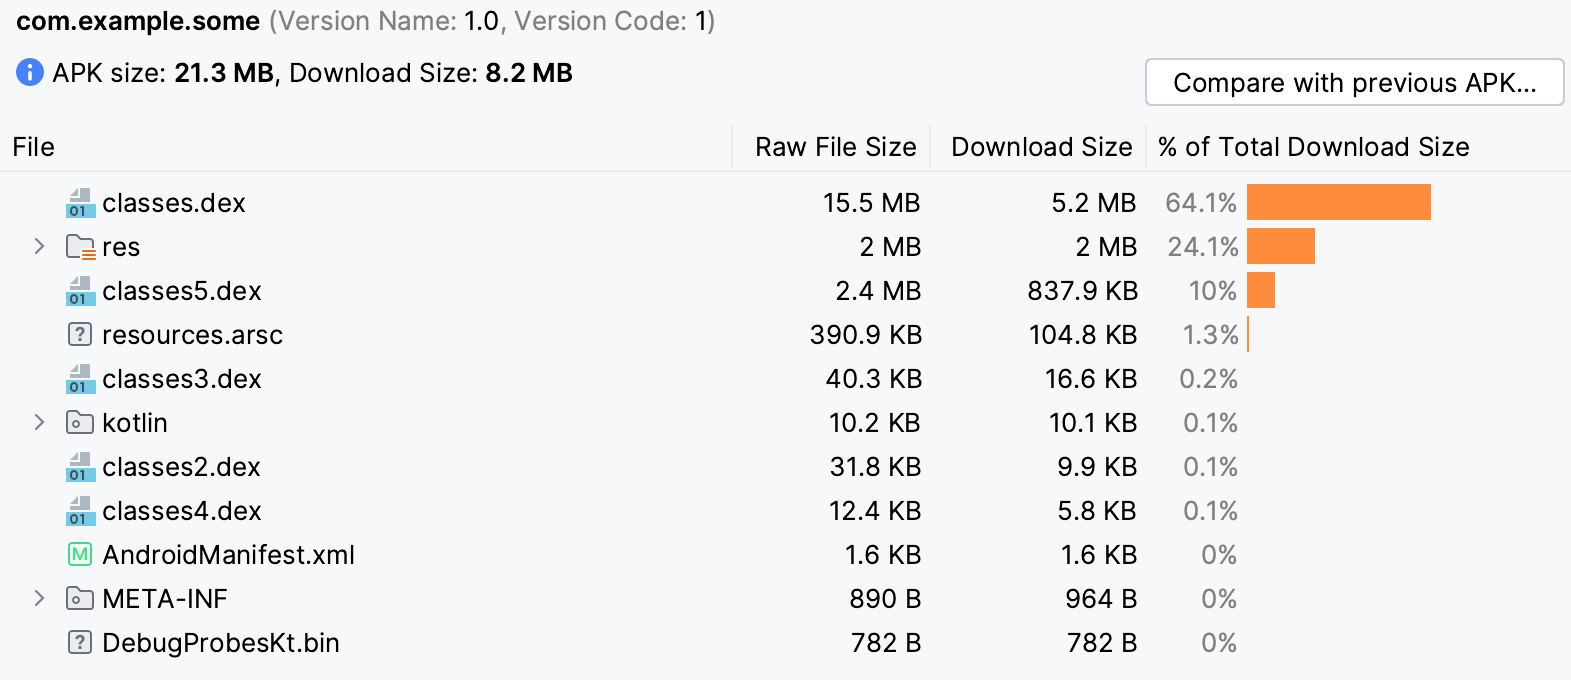
Task: Click the classes4.dex file icon
Action: tap(80, 511)
